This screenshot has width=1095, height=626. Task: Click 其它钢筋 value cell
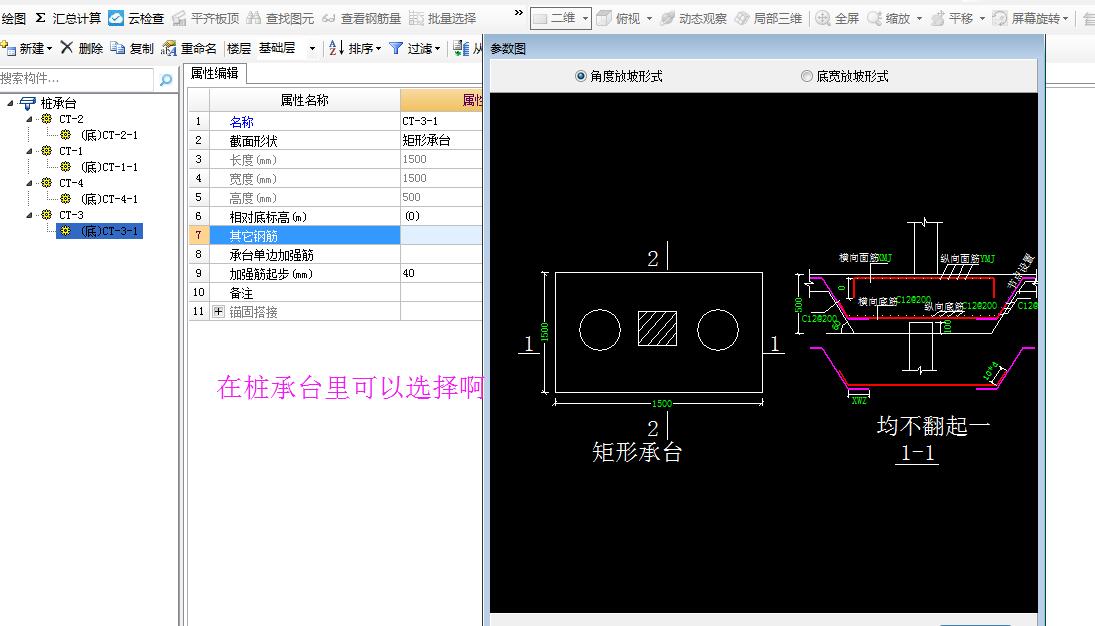click(441, 235)
